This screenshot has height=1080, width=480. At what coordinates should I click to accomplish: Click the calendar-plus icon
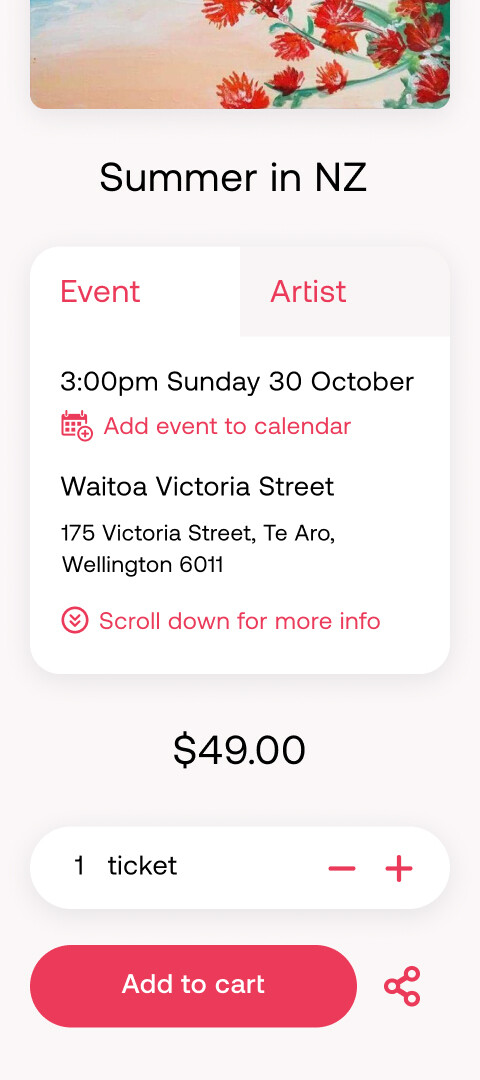click(x=76, y=426)
